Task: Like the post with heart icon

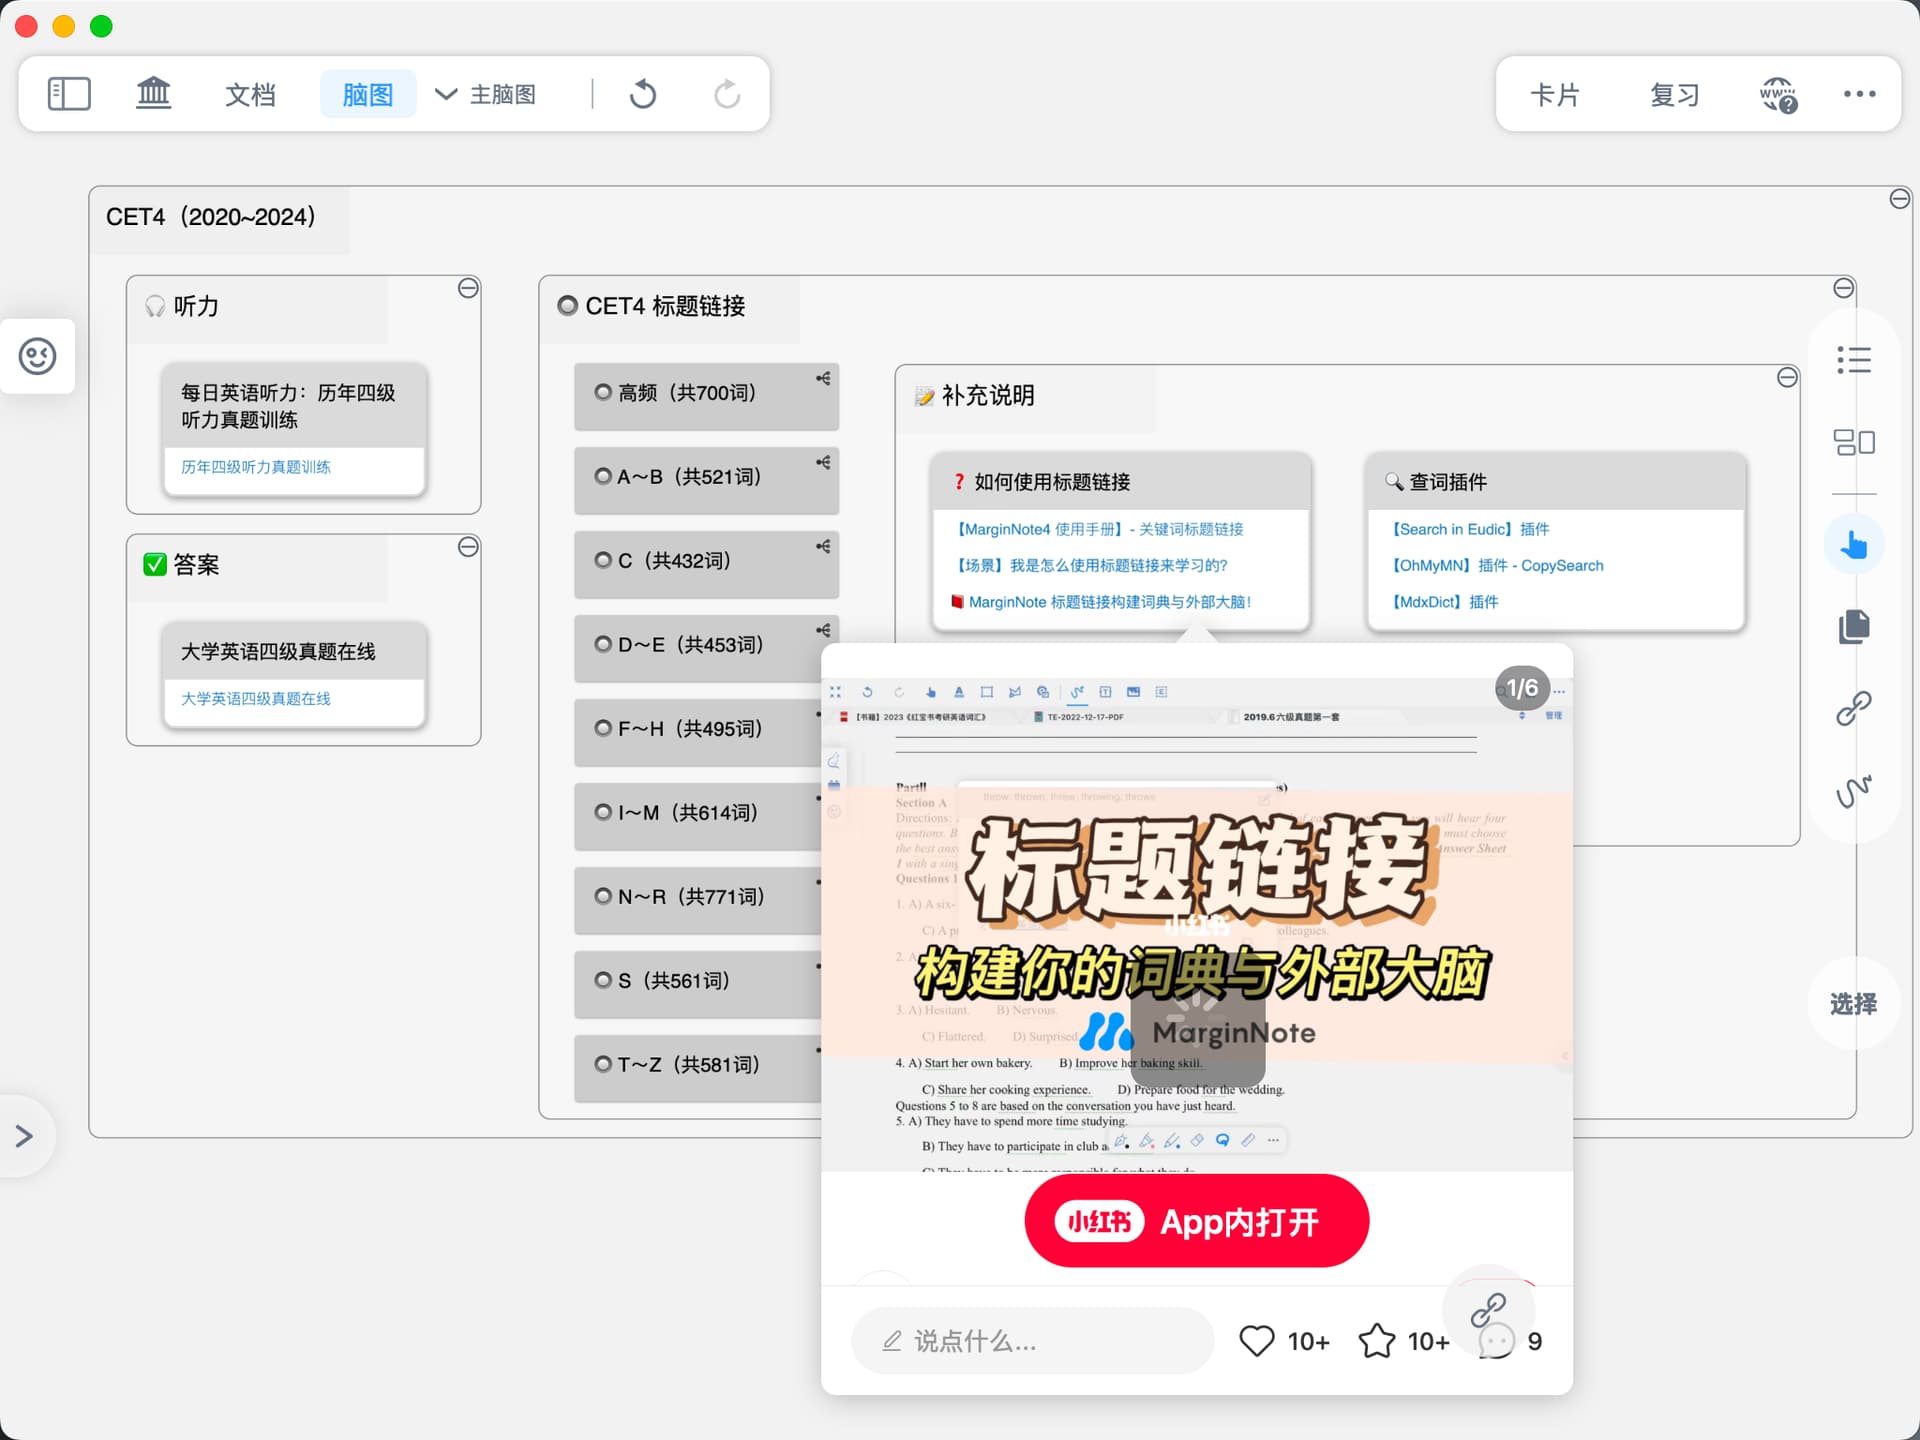Action: [1257, 1341]
